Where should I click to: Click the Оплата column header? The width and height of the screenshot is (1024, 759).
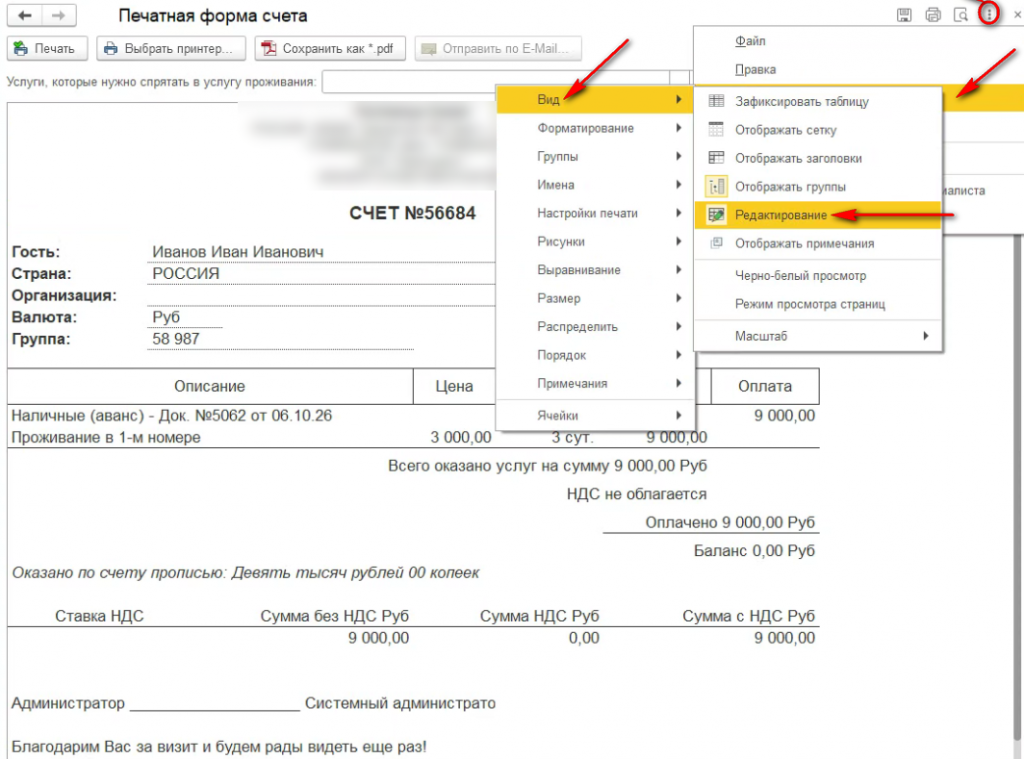click(x=765, y=386)
